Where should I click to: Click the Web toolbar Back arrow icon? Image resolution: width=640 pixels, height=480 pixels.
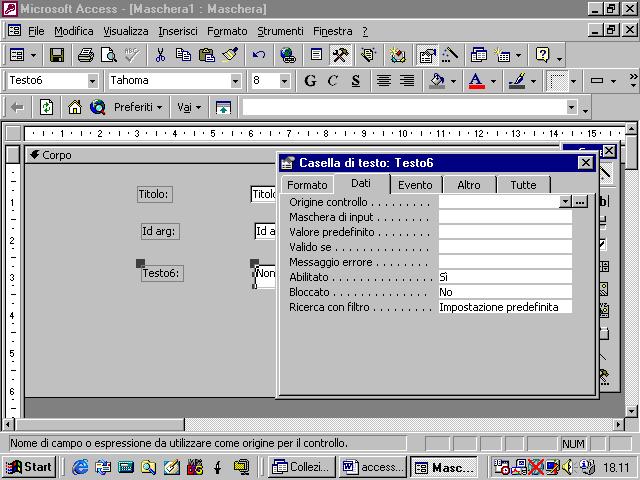pos(17,108)
